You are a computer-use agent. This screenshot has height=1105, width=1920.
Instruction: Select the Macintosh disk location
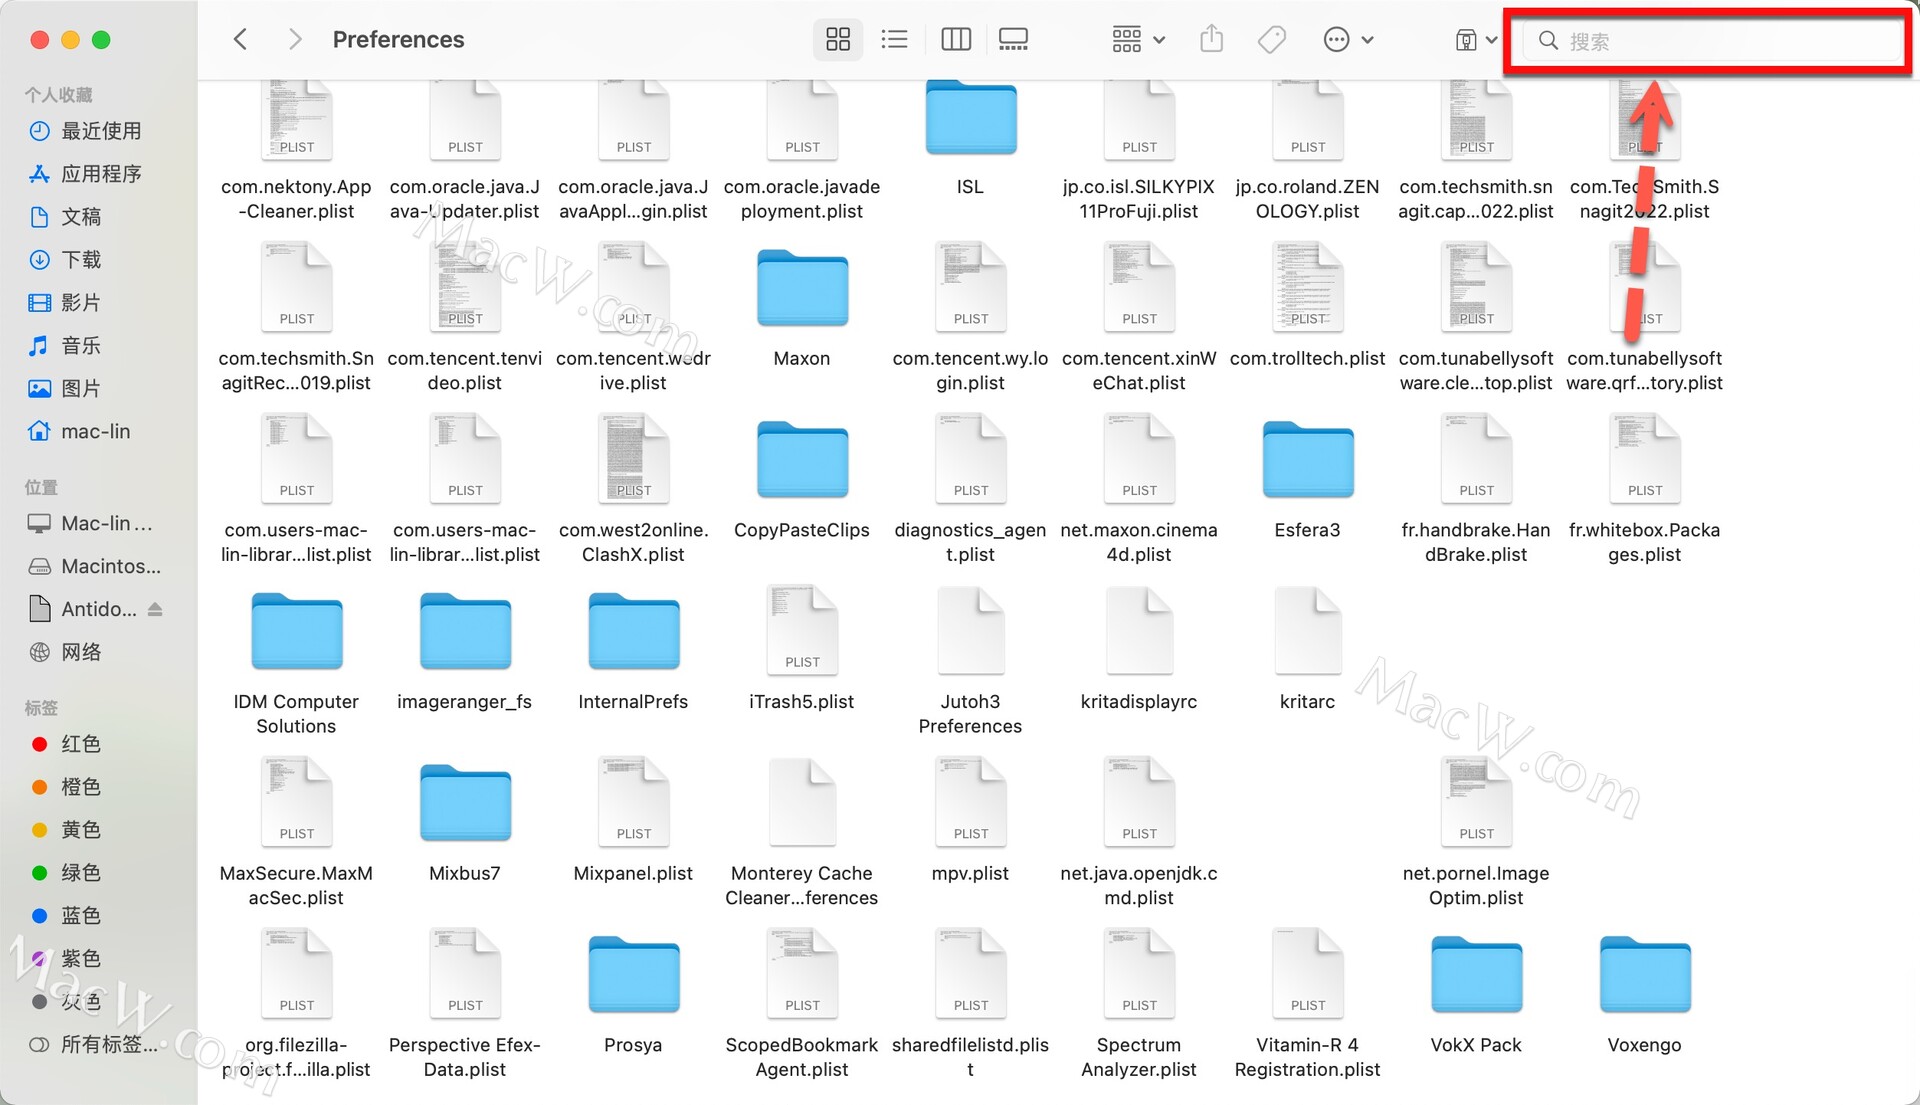pos(95,566)
